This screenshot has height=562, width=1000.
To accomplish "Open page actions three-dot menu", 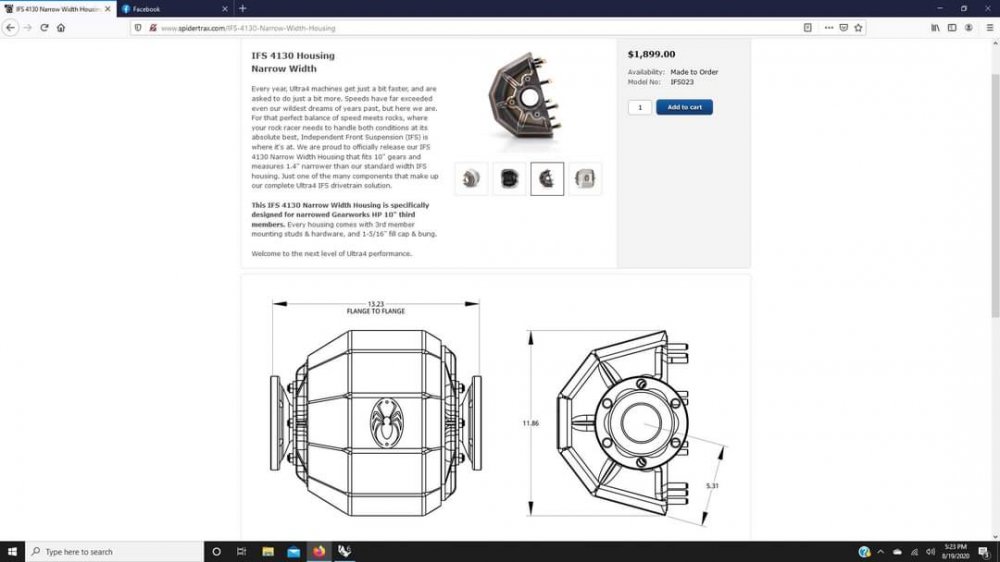I will tap(830, 28).
